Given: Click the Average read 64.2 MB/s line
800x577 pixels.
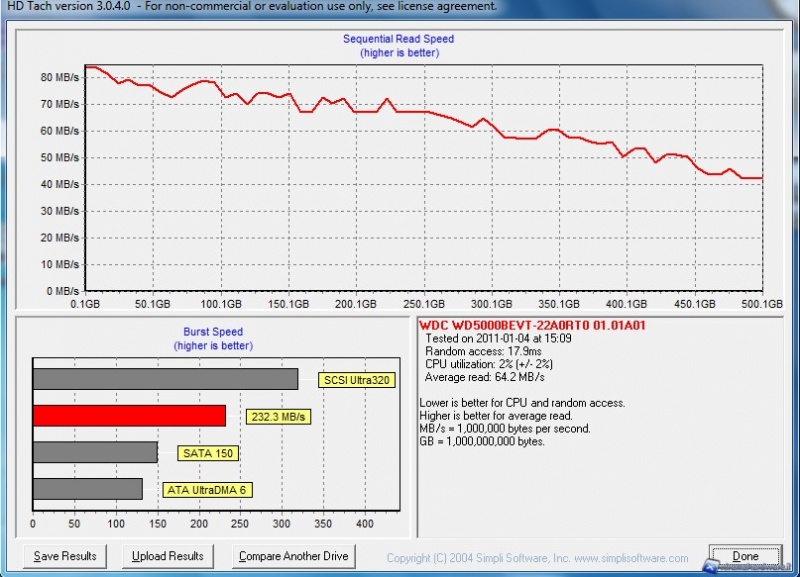Looking at the screenshot, I should [484, 377].
